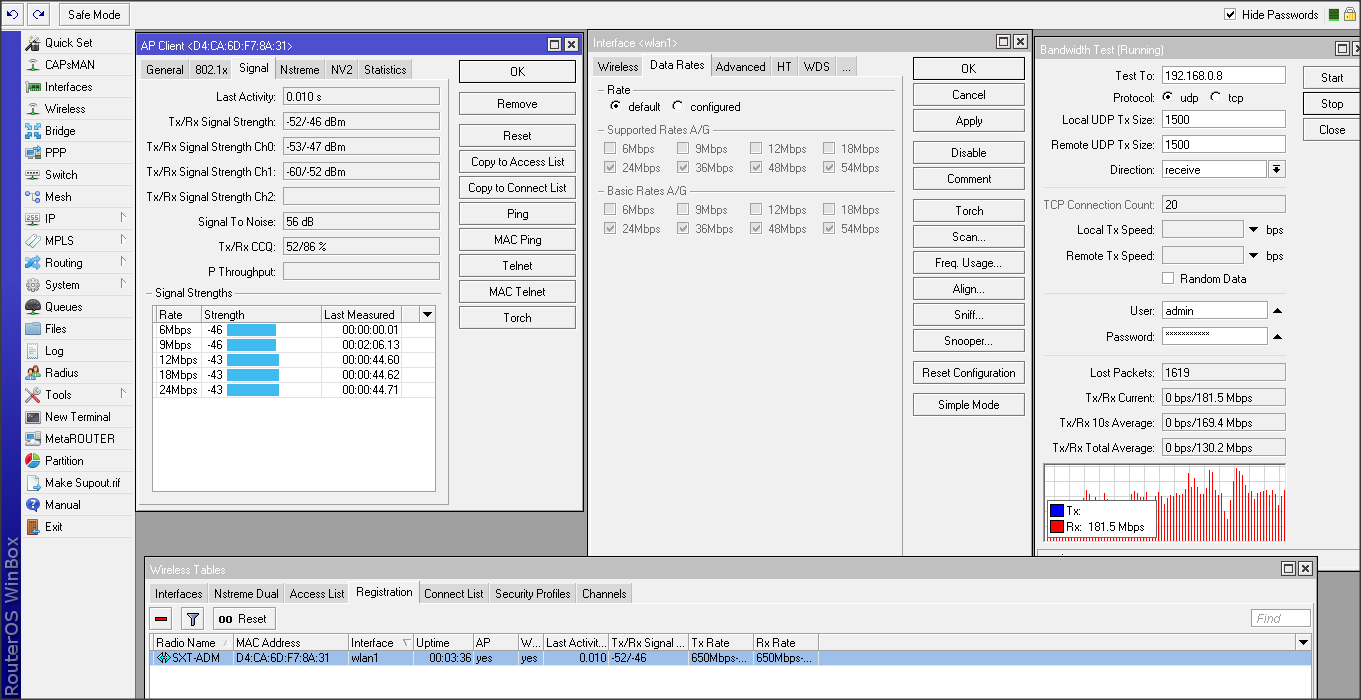This screenshot has width=1361, height=700.
Task: Open Direction dropdown arrow
Action: point(1277,170)
